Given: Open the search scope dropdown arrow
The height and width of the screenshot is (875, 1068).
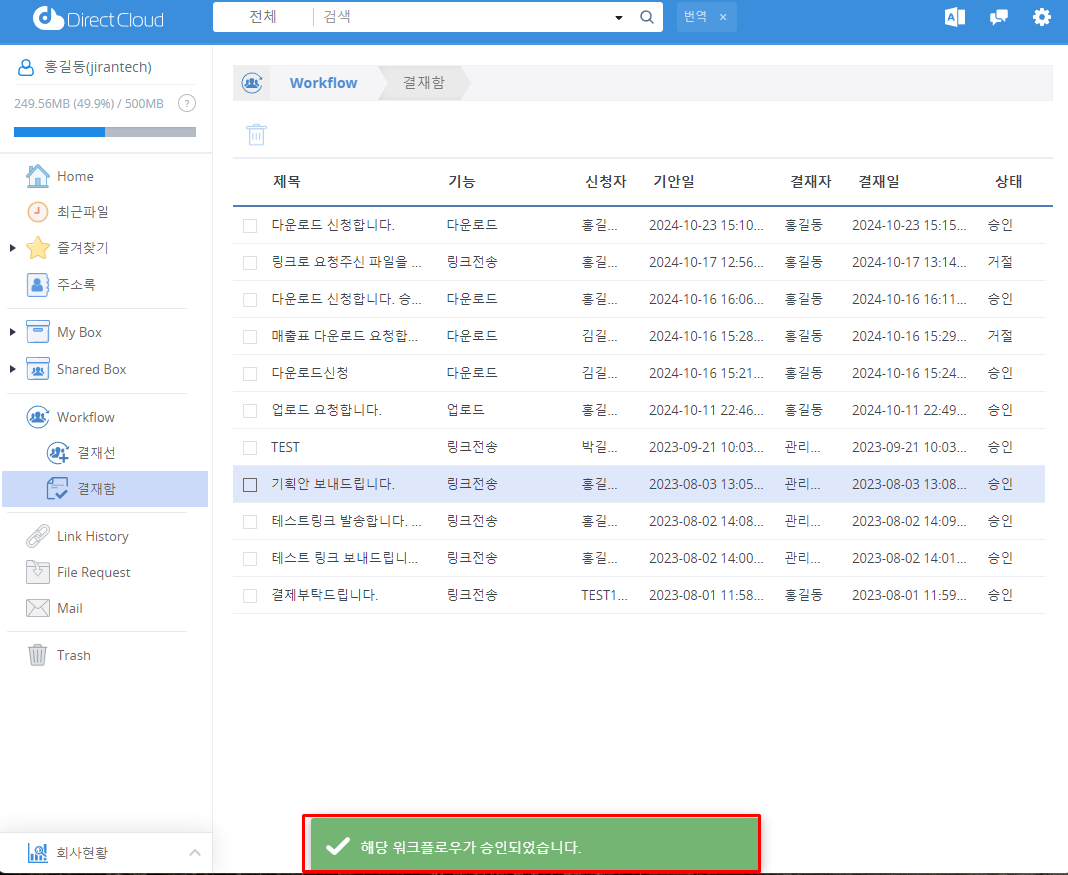Looking at the screenshot, I should [618, 18].
